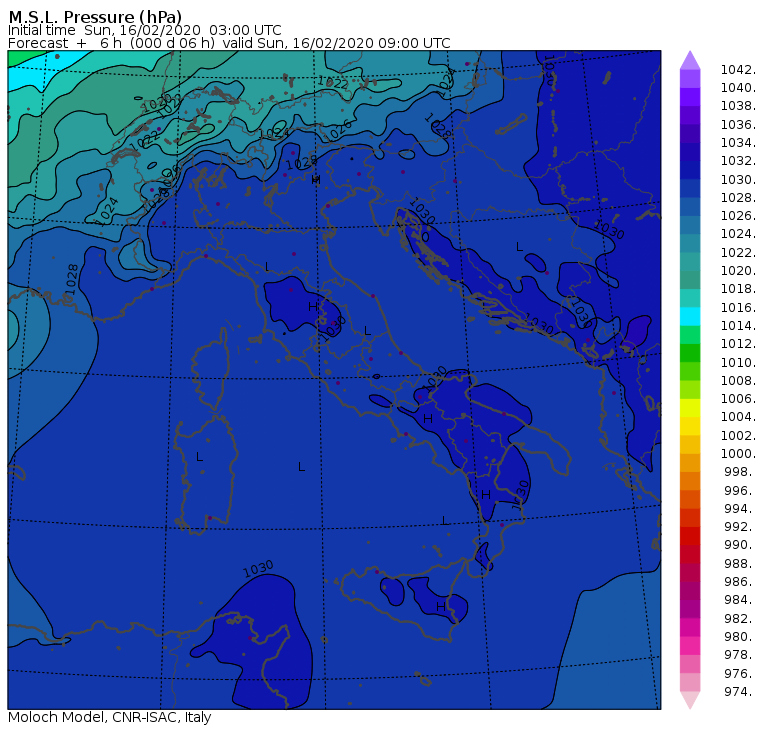Image resolution: width=760 pixels, height=731 pixels.
Task: Pick the purple swatch between 1040 and 1042
Action: 690,79
